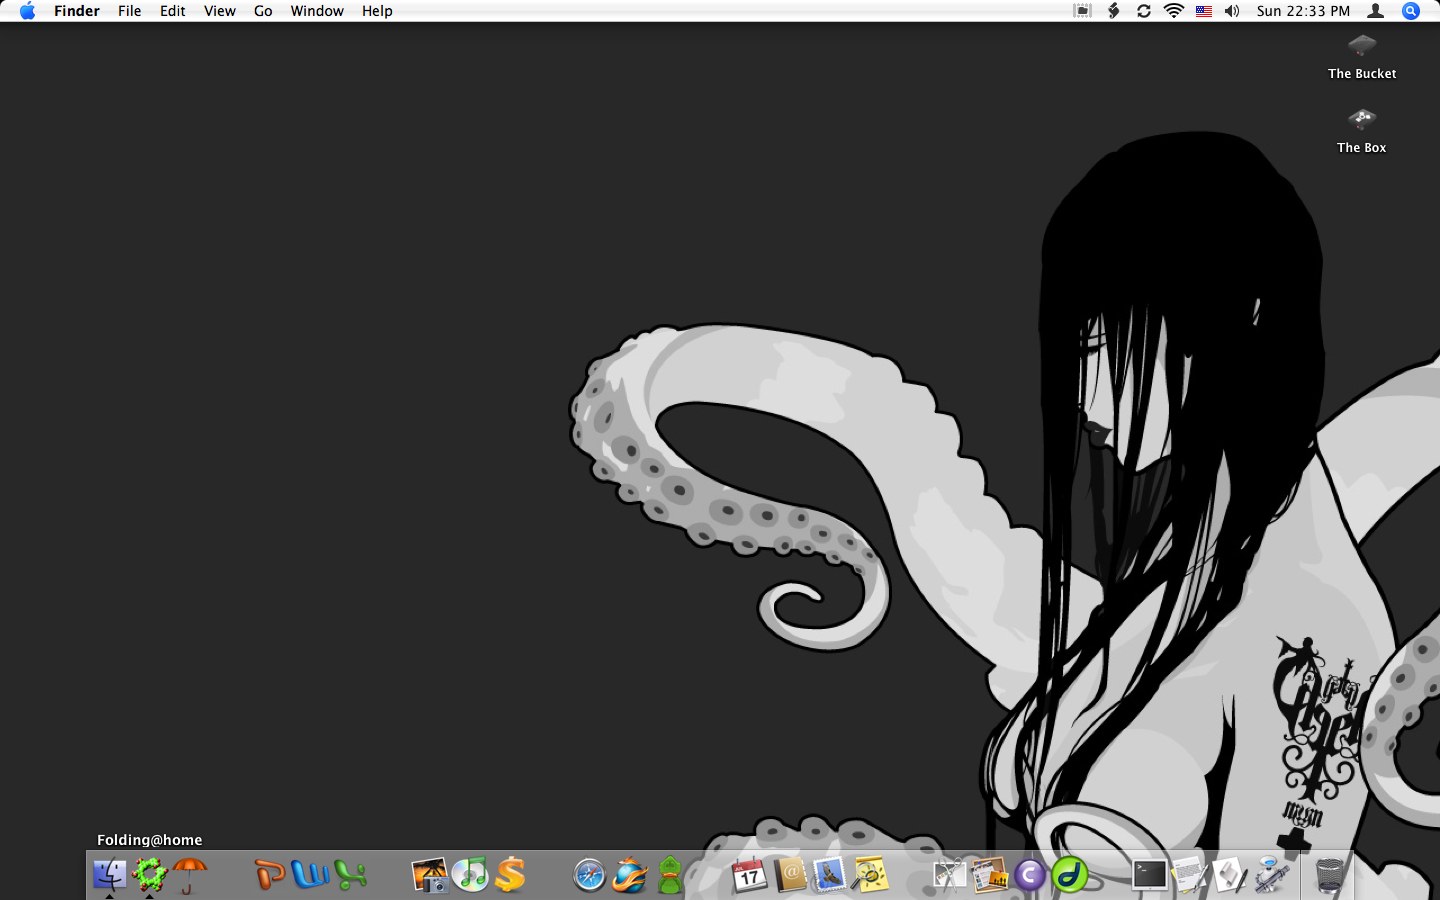Viewport: 1440px width, 900px height.
Task: Launch the purple C app from Dock
Action: (x=1030, y=876)
